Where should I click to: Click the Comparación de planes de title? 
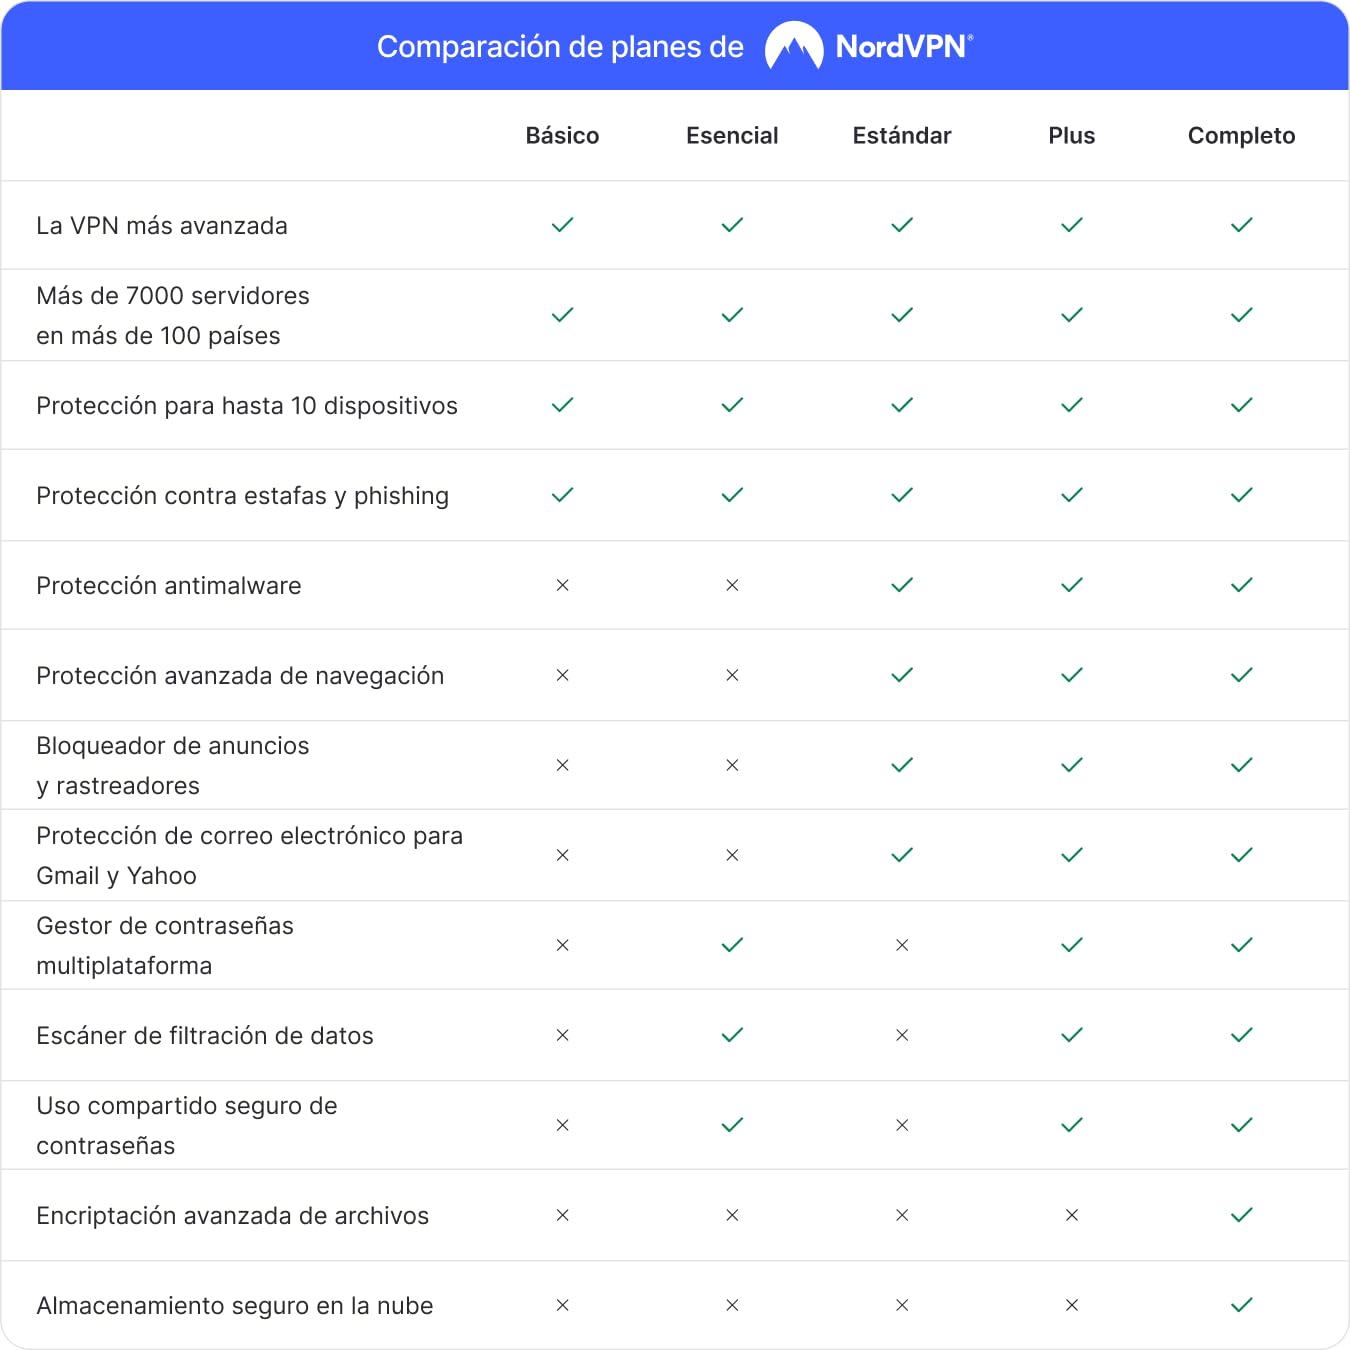coord(560,47)
